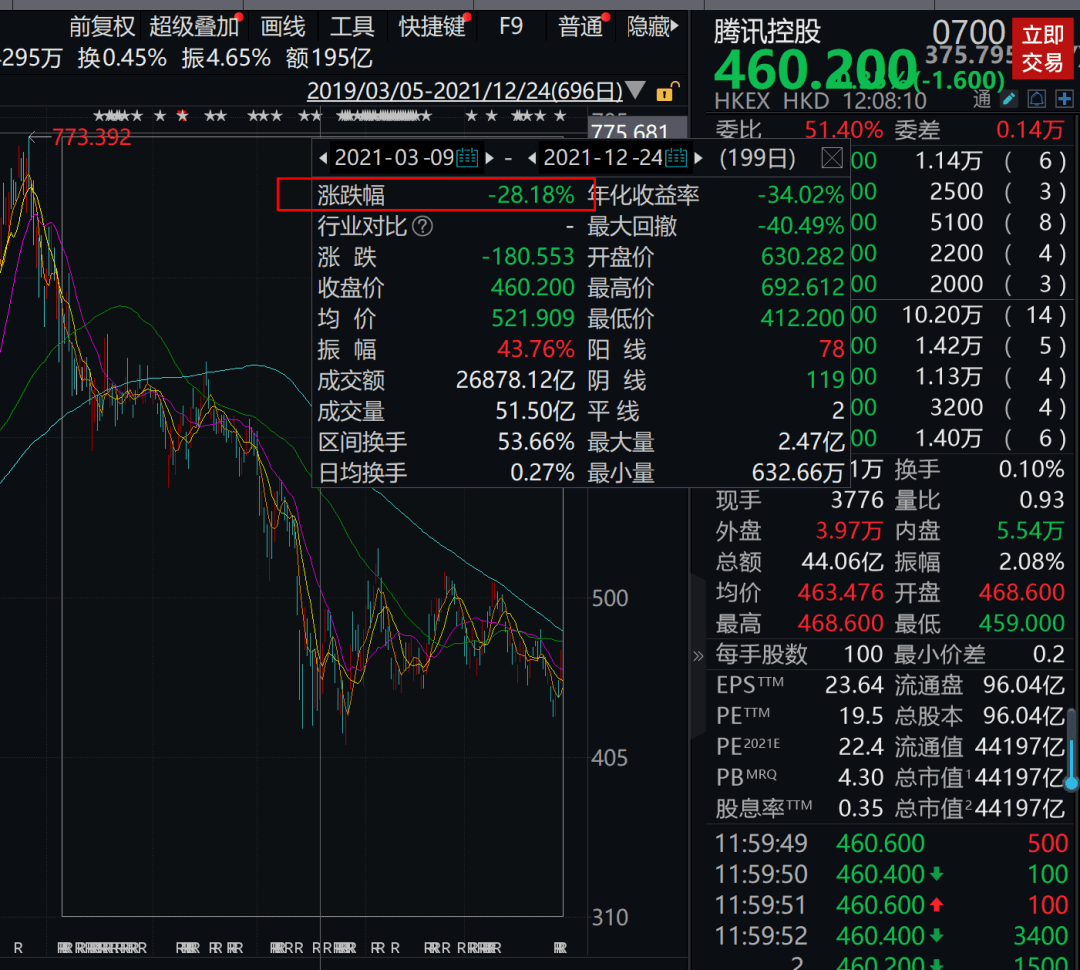The height and width of the screenshot is (970, 1080).
Task: Open the 前复权 price adjustment menu
Action: click(x=102, y=27)
